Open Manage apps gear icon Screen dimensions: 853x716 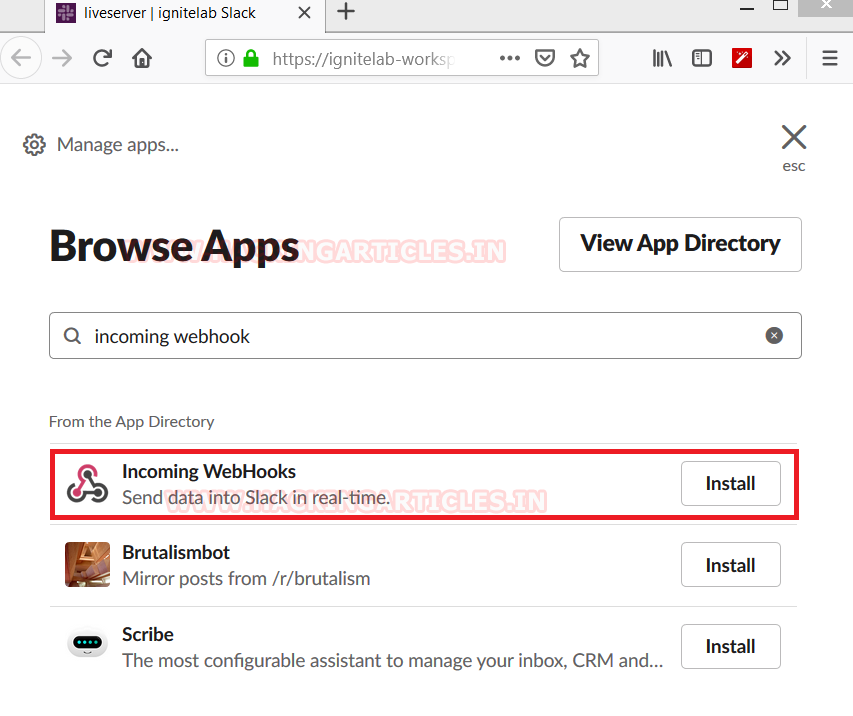point(34,145)
